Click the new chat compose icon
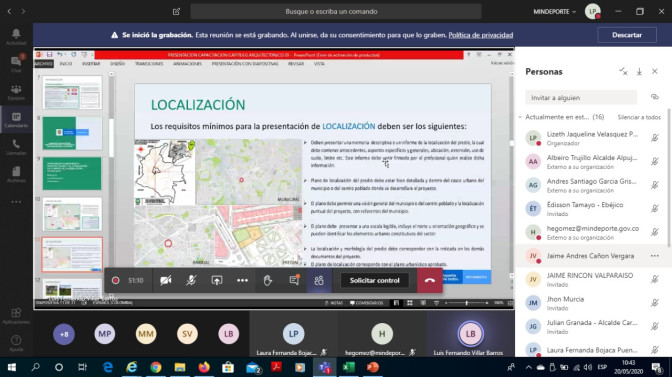 [x=176, y=12]
